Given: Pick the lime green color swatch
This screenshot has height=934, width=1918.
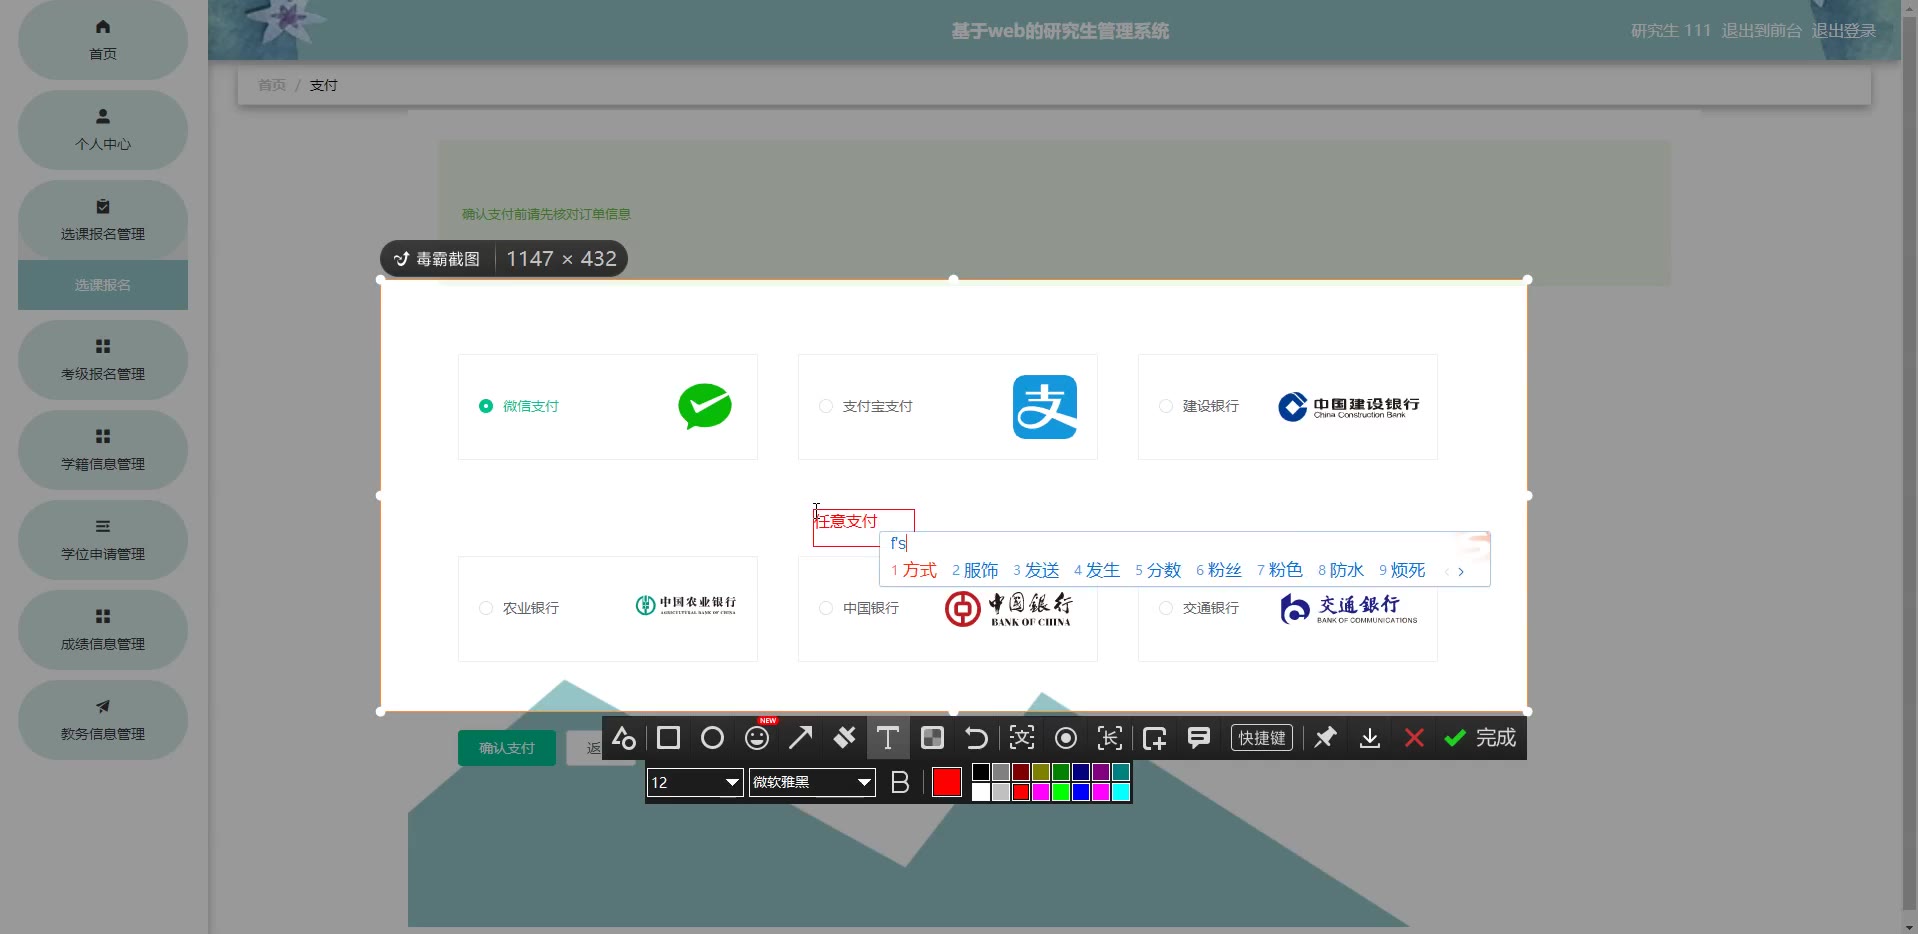Looking at the screenshot, I should (1061, 792).
